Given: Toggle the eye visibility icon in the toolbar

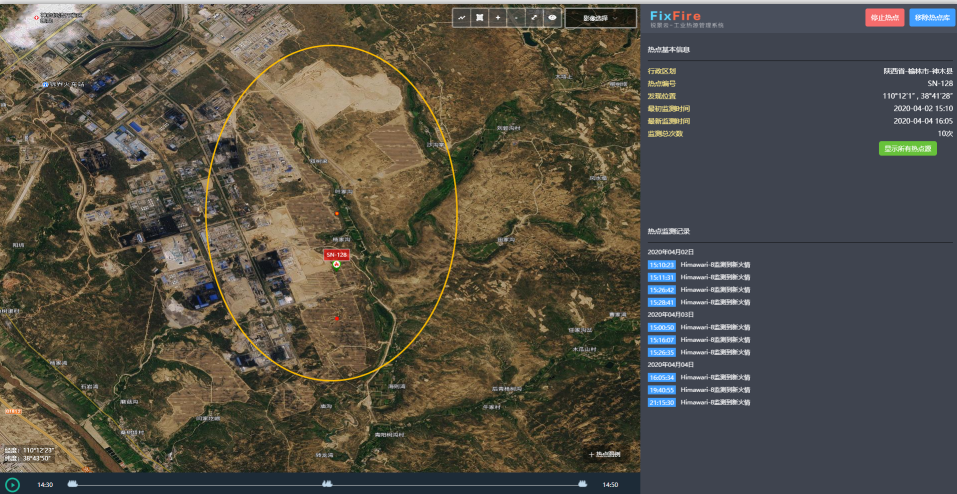Looking at the screenshot, I should pyautogui.click(x=551, y=18).
